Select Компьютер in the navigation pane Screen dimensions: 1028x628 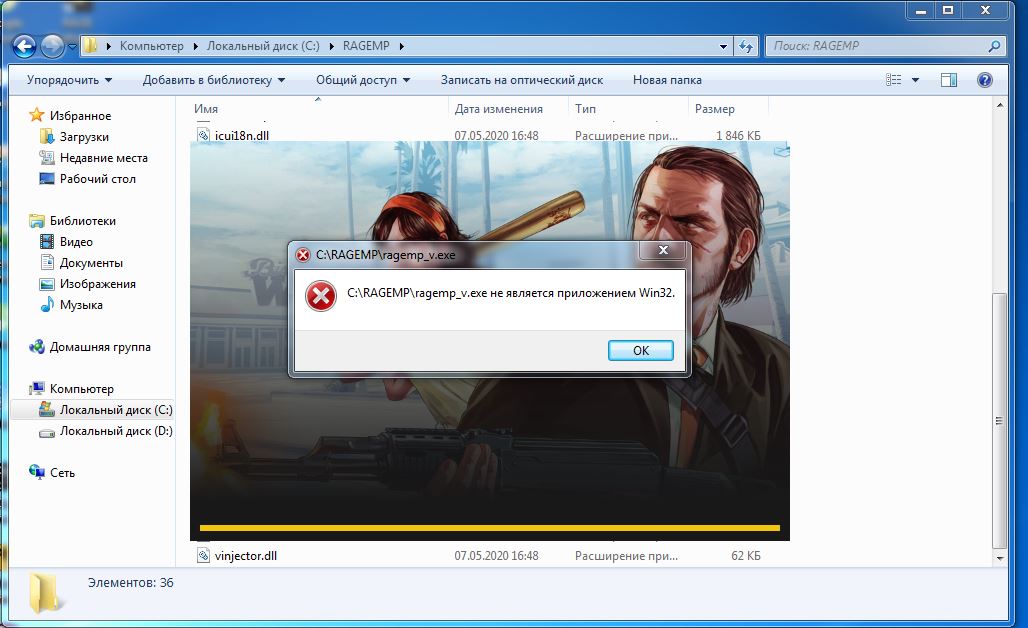[x=81, y=388]
